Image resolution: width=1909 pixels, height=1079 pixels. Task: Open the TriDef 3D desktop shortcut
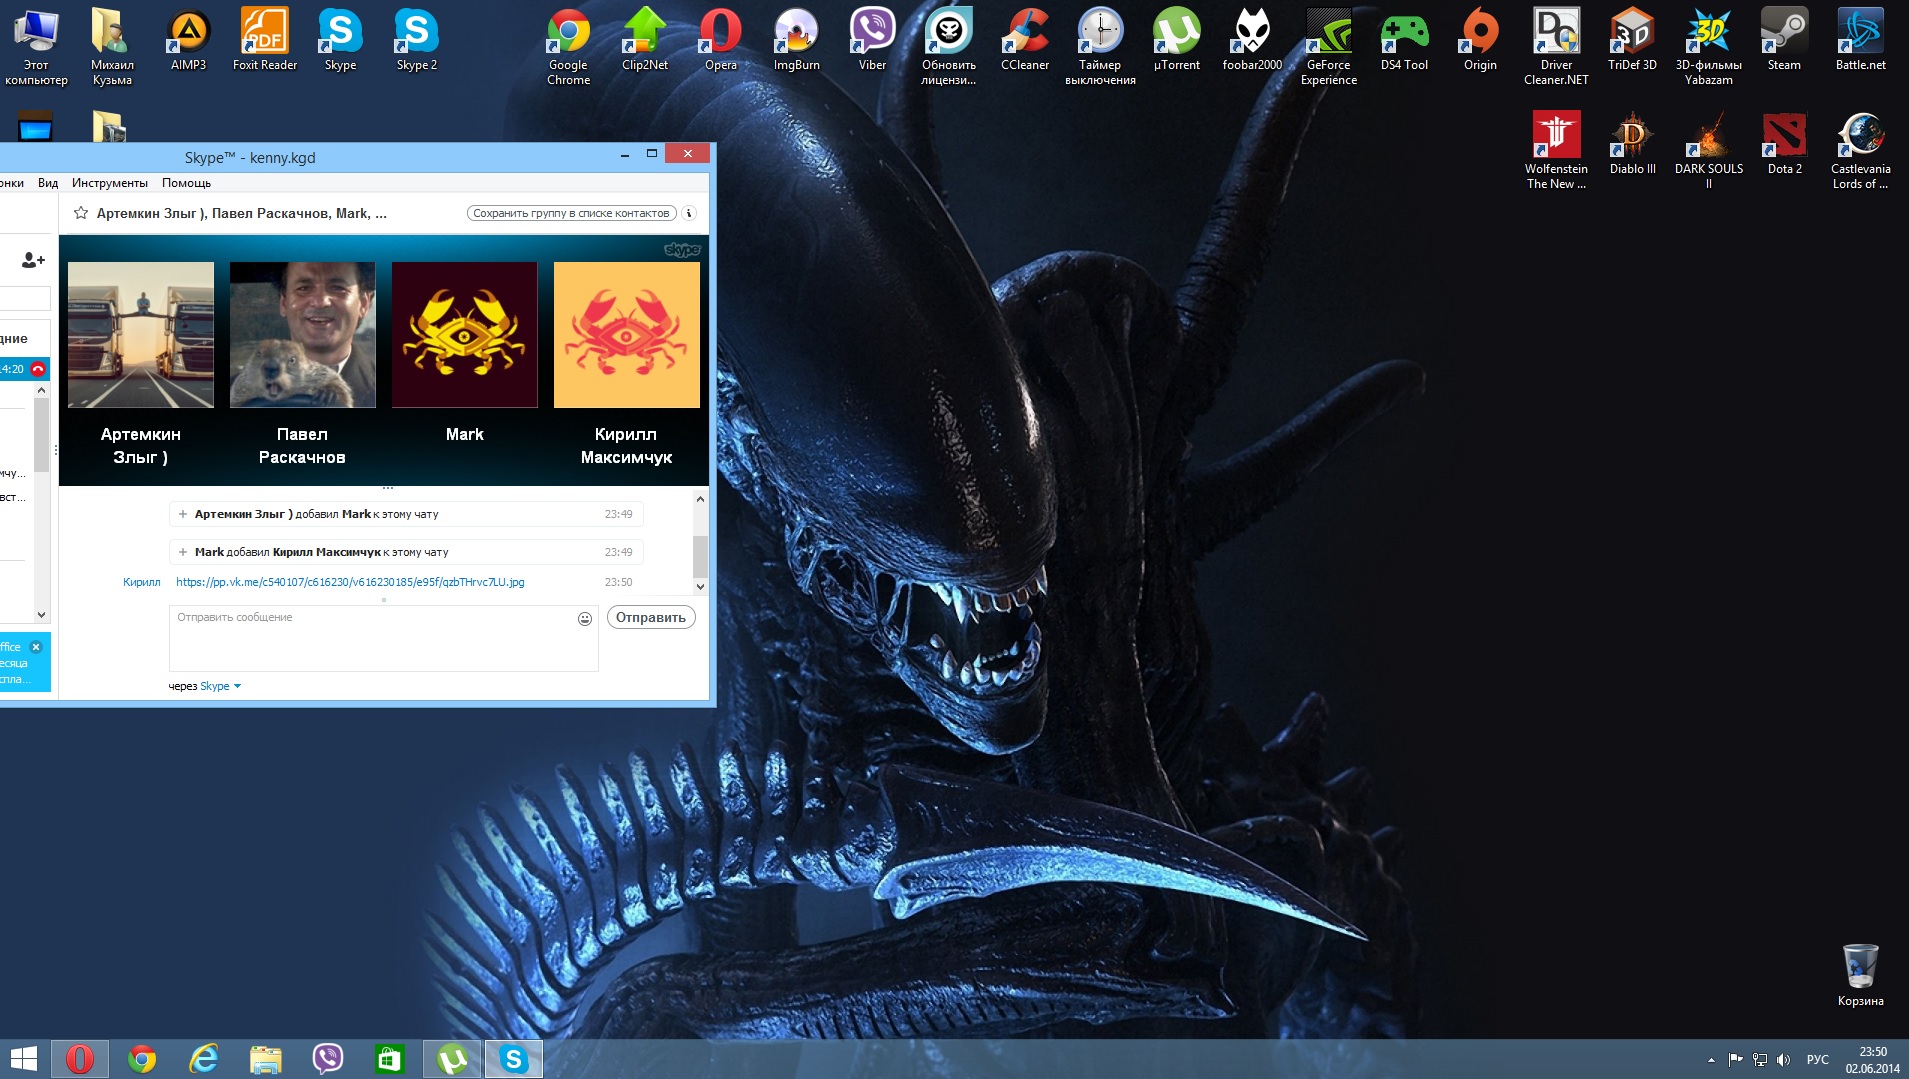coord(1632,41)
